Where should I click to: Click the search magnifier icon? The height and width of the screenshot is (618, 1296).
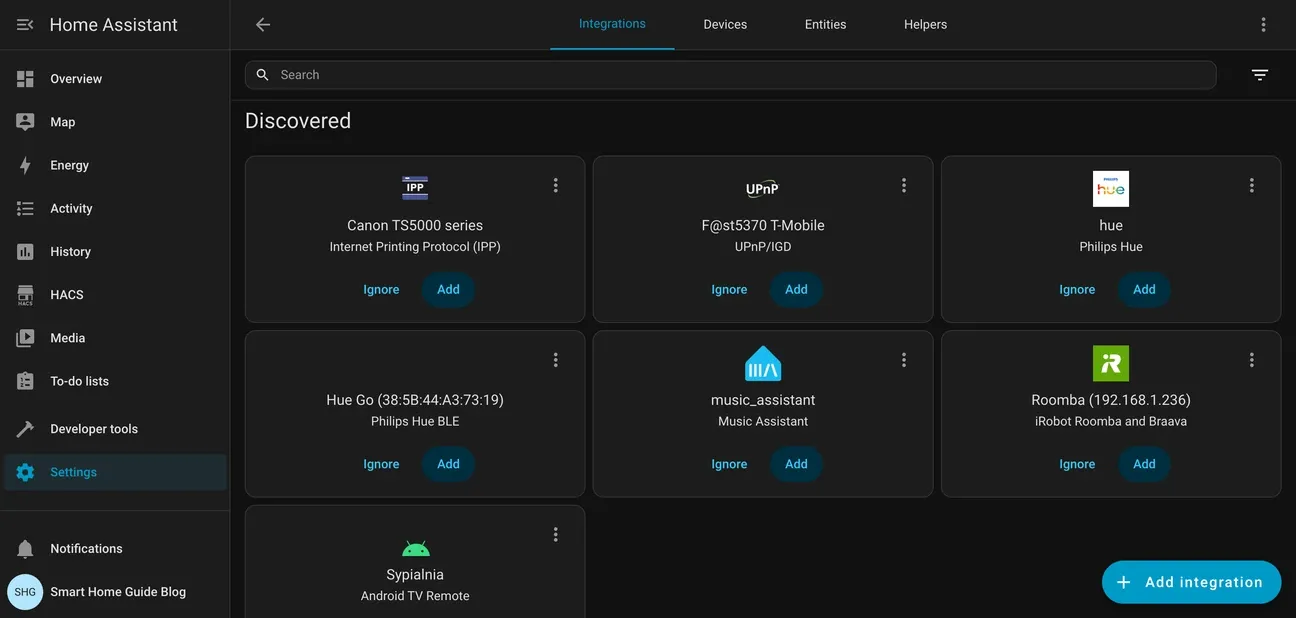click(x=263, y=75)
